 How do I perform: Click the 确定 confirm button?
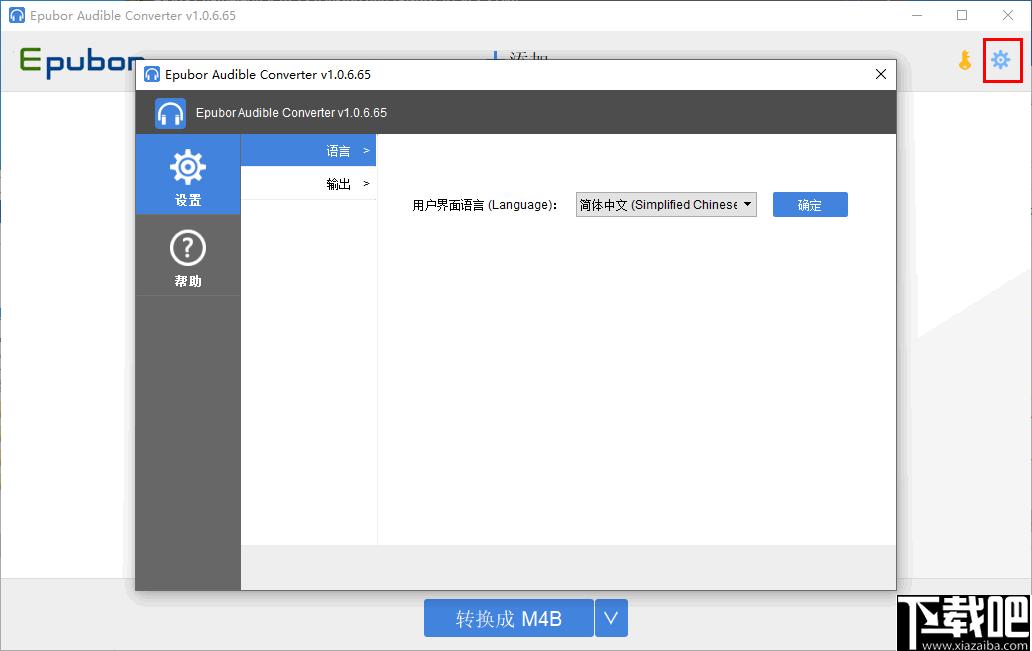coord(810,205)
